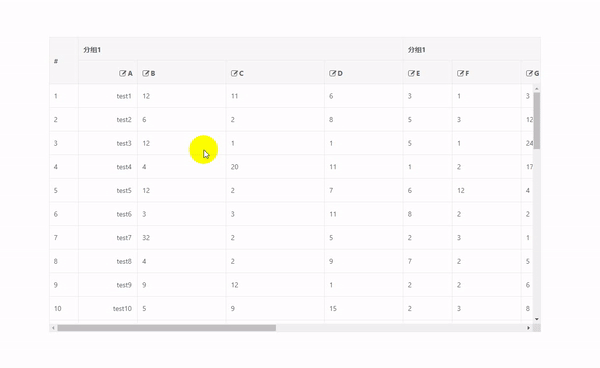Image resolution: width=600 pixels, height=368 pixels.
Task: Click the edit icon in column F header
Action: point(460,73)
